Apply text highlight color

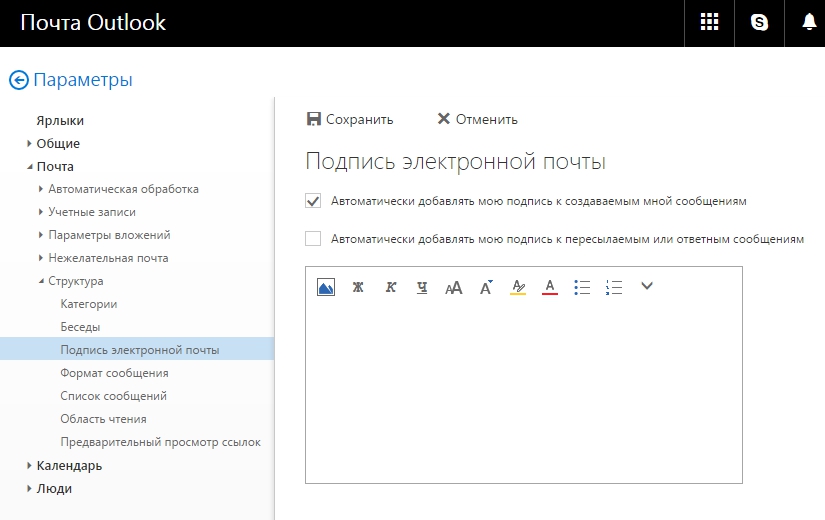[x=518, y=287]
